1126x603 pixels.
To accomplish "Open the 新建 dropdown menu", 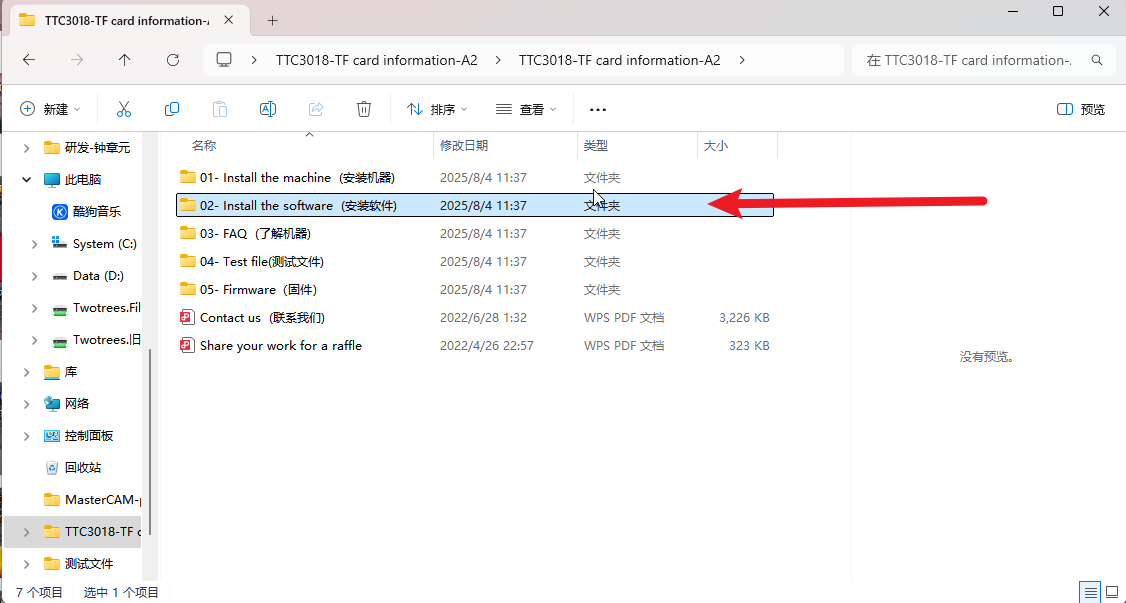I will tap(50, 109).
